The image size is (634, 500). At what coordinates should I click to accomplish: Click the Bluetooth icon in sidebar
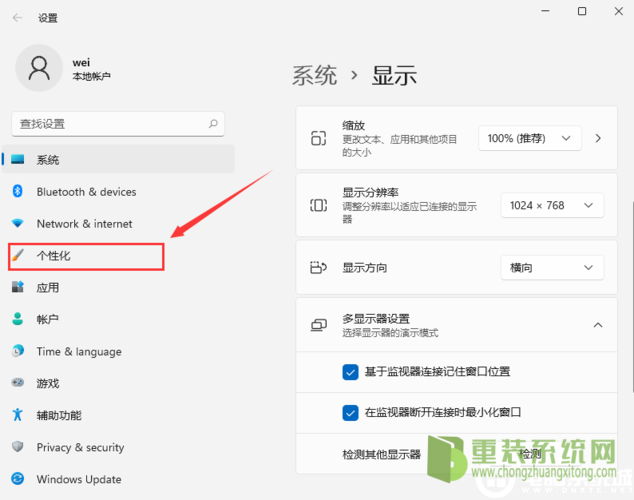(x=18, y=191)
